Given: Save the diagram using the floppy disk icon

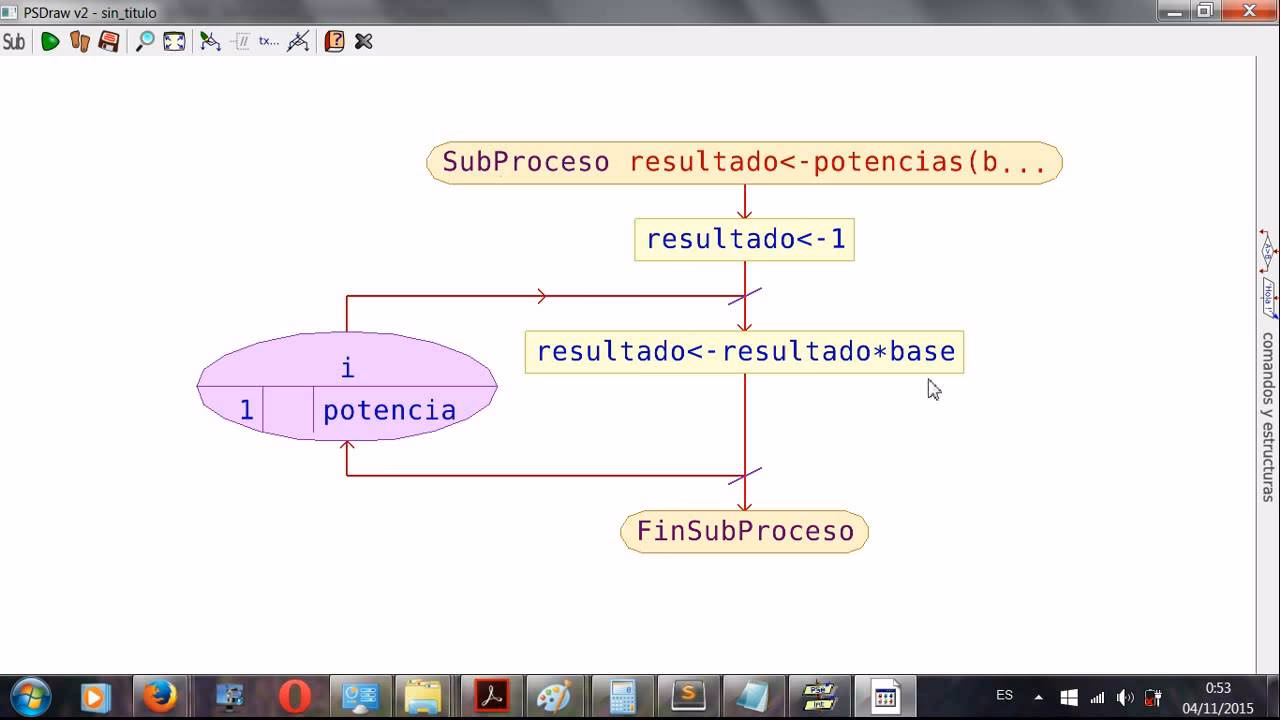Looking at the screenshot, I should (x=110, y=42).
